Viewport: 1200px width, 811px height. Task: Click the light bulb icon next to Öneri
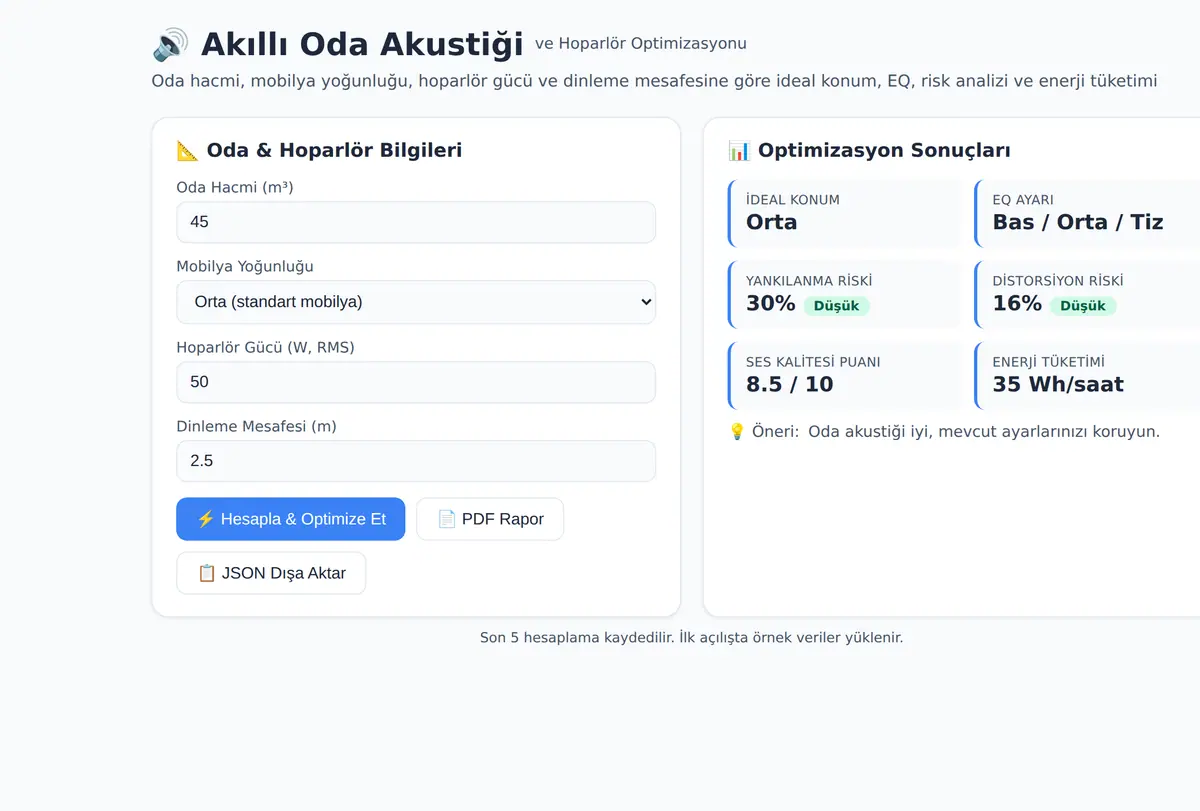(737, 432)
